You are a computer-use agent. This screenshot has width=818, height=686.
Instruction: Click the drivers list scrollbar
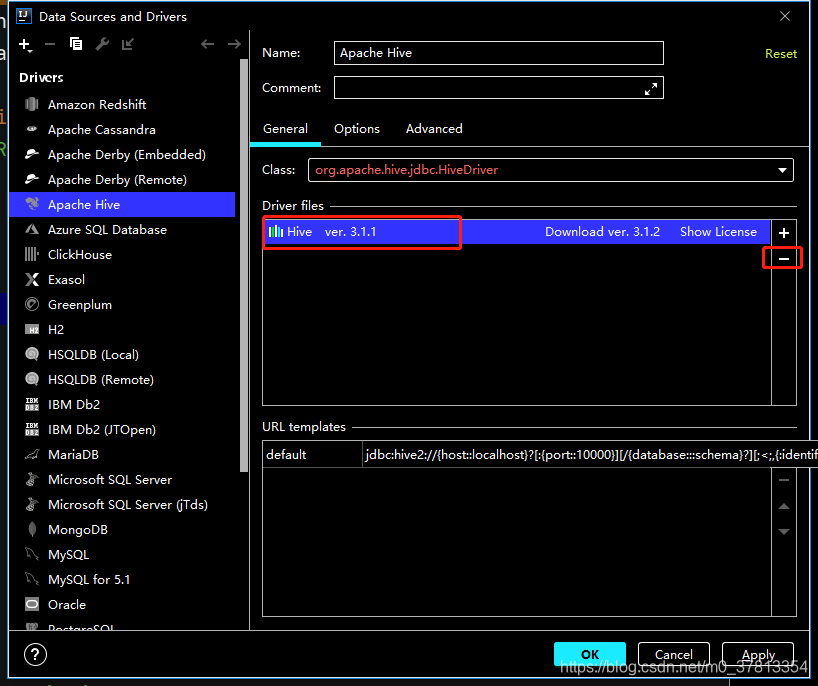[244, 265]
